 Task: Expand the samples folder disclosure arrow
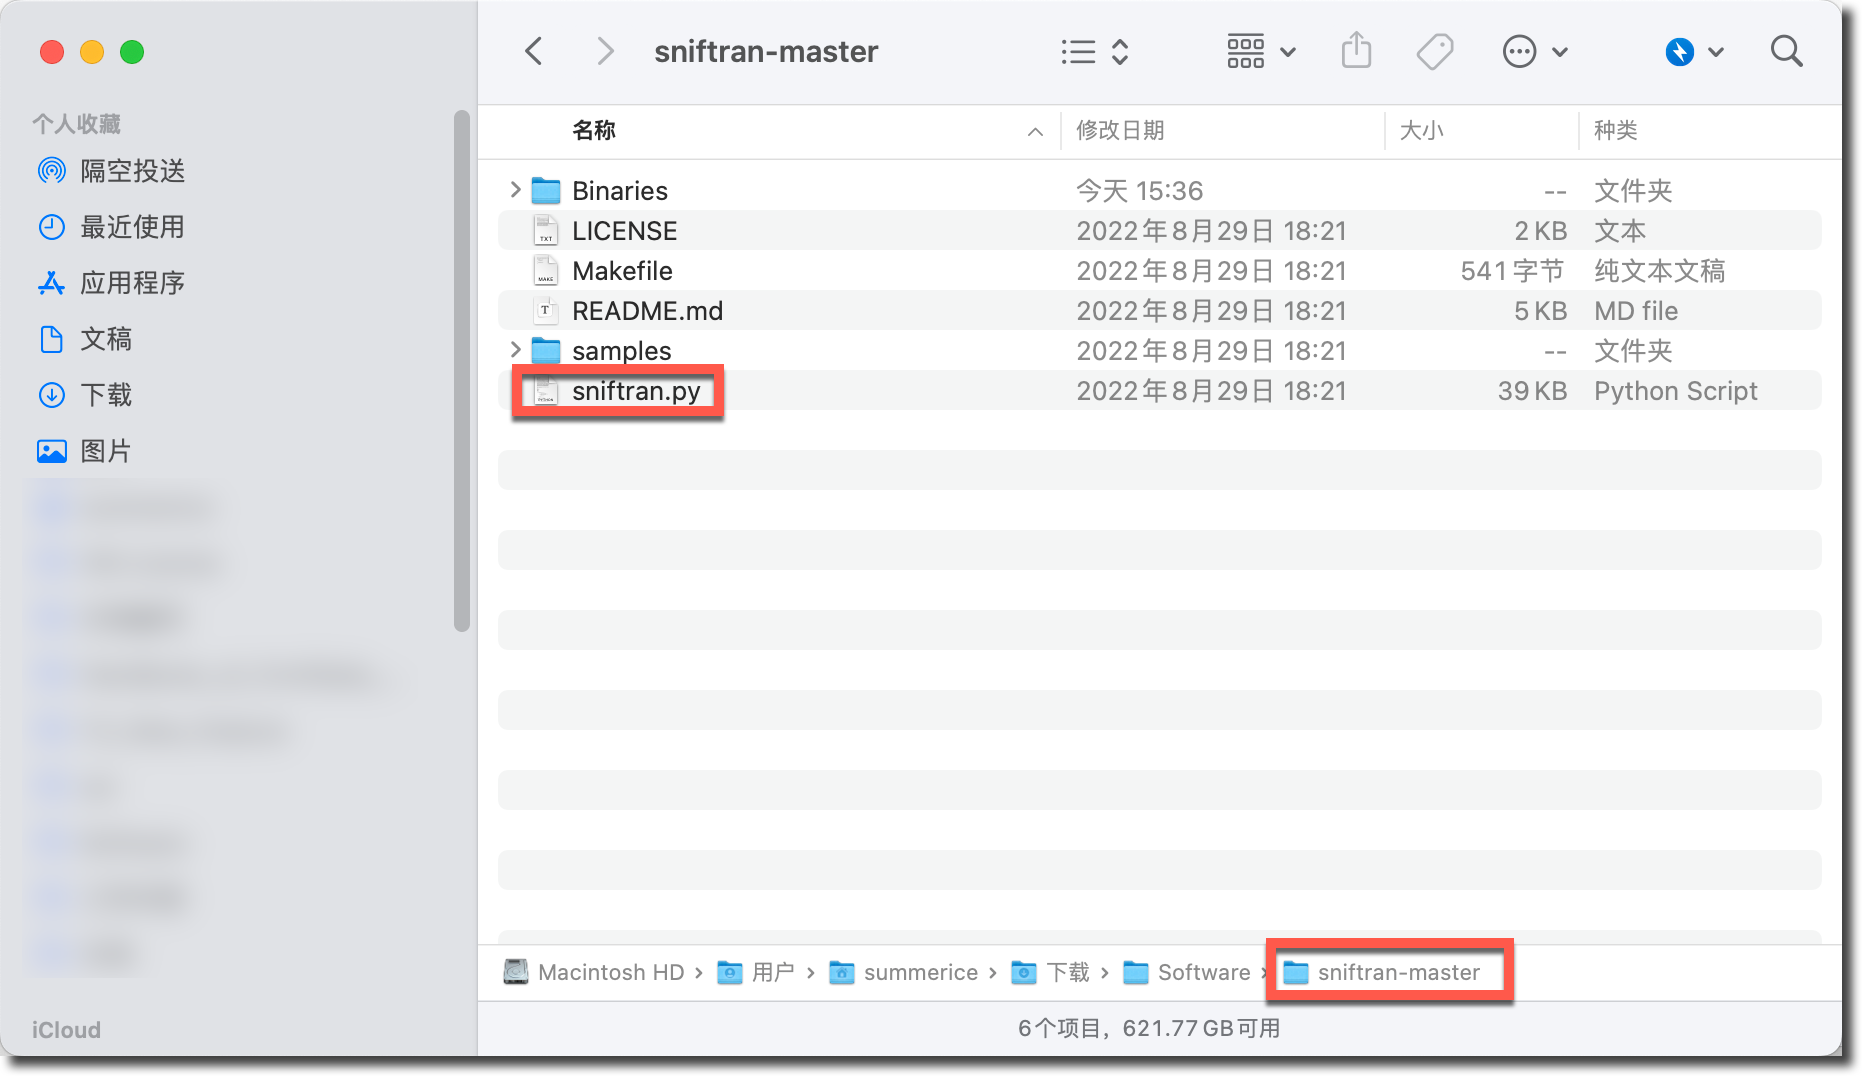coord(516,350)
